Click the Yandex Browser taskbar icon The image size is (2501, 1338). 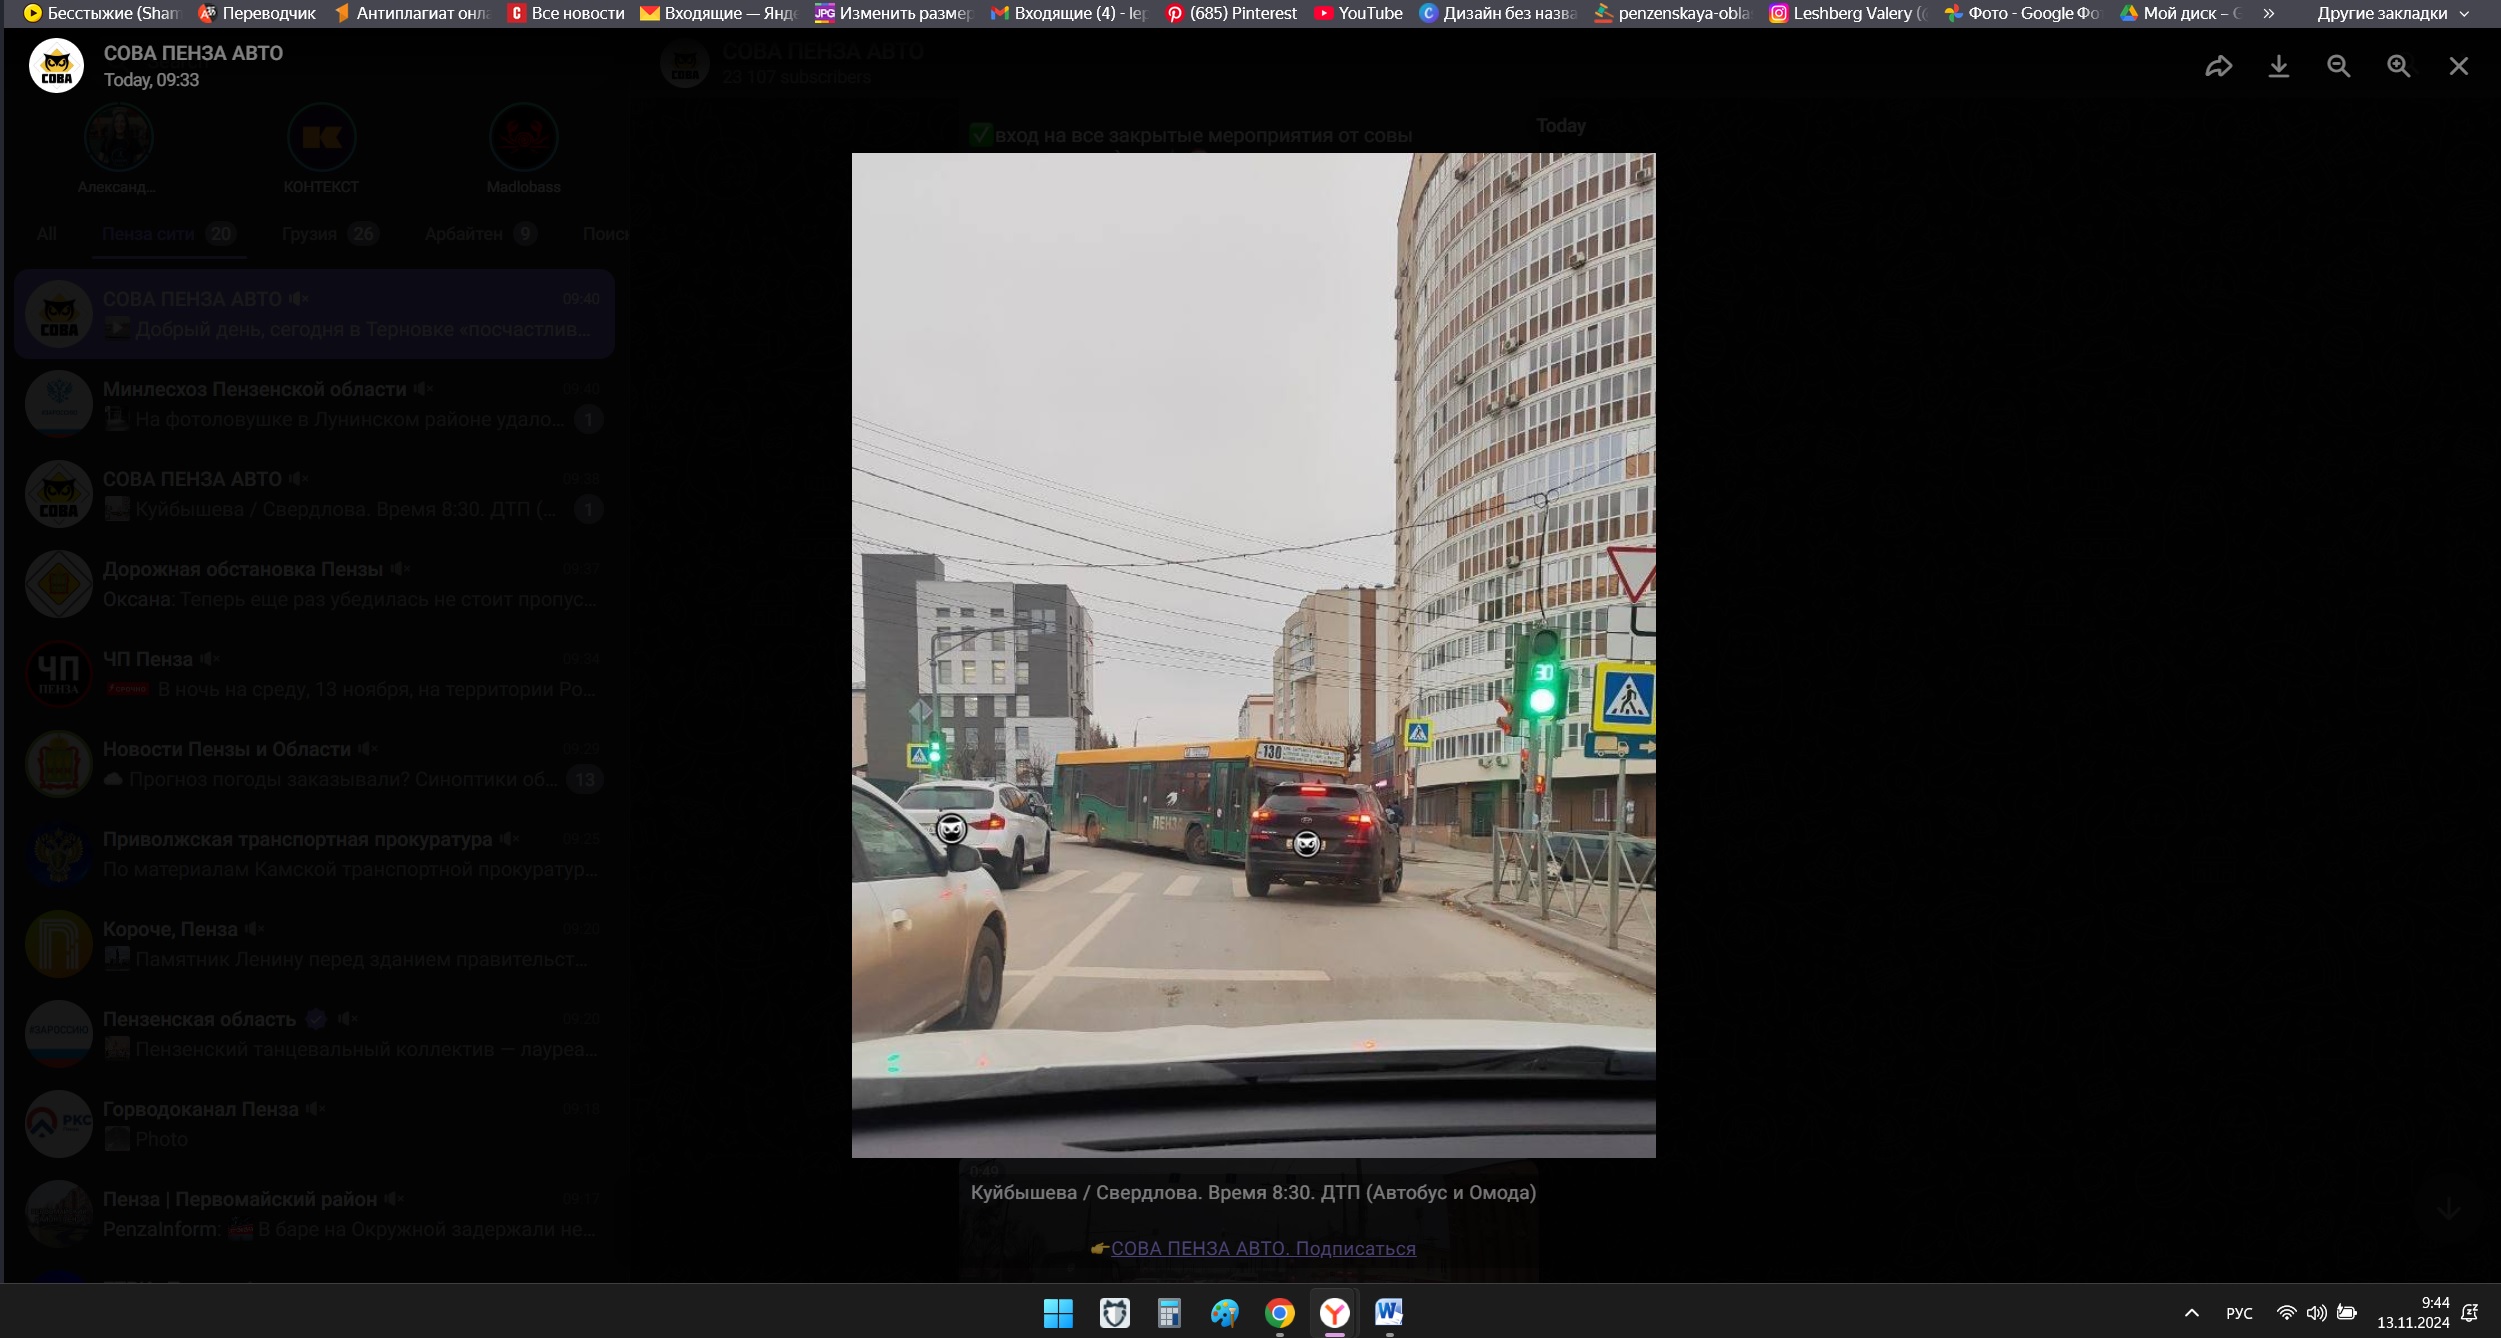point(1334,1313)
